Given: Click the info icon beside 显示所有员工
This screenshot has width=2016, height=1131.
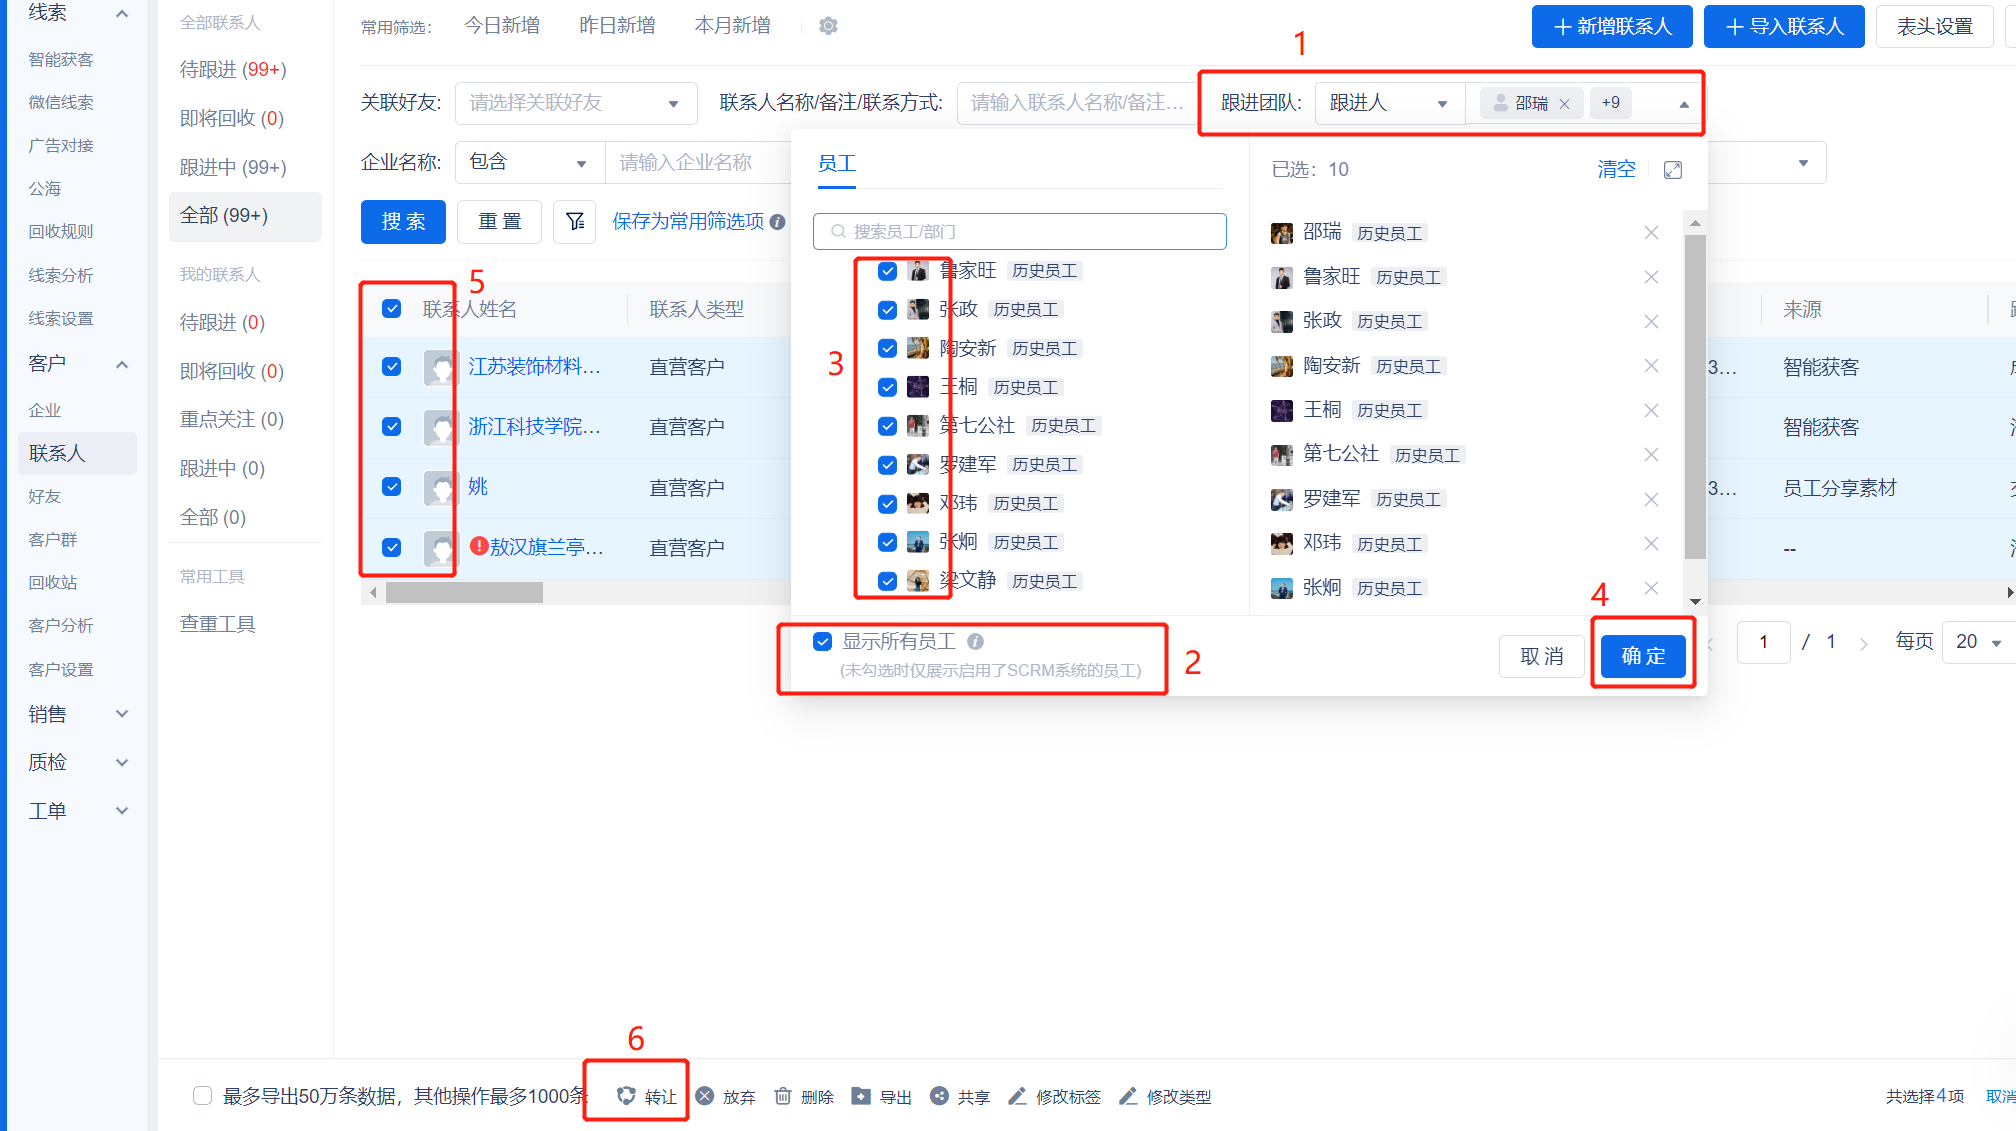Looking at the screenshot, I should tap(975, 641).
